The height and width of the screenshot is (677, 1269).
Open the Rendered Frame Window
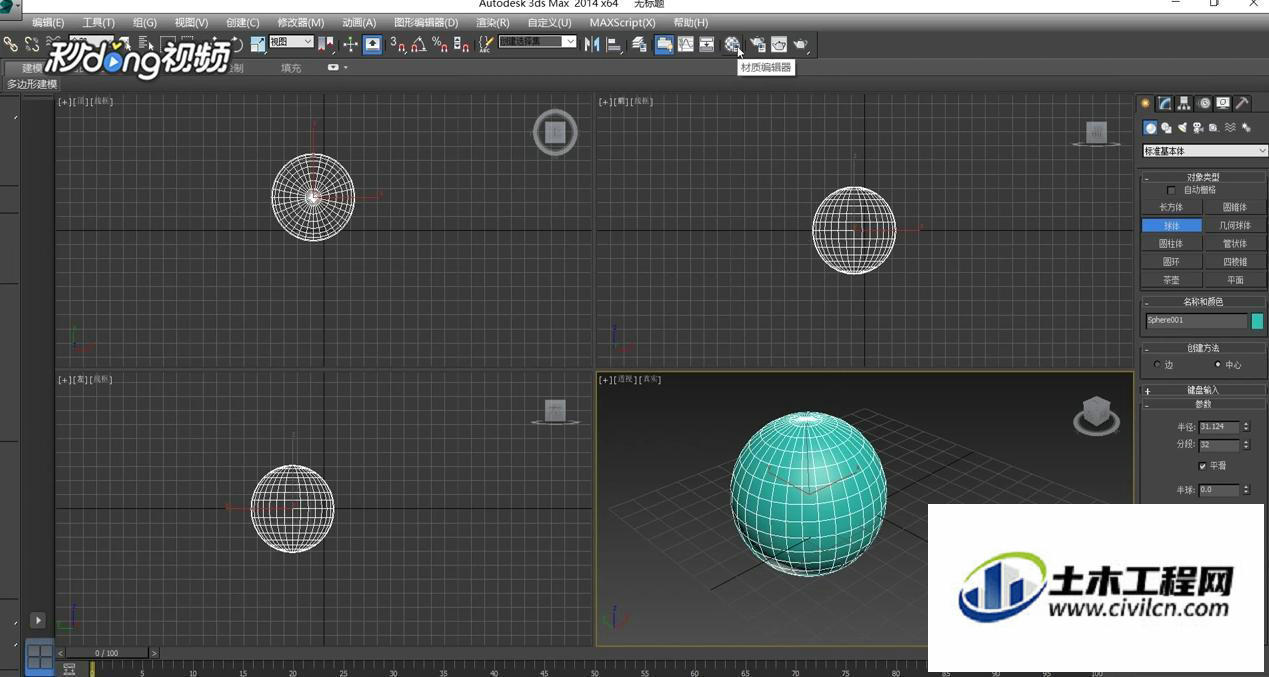tap(778, 44)
